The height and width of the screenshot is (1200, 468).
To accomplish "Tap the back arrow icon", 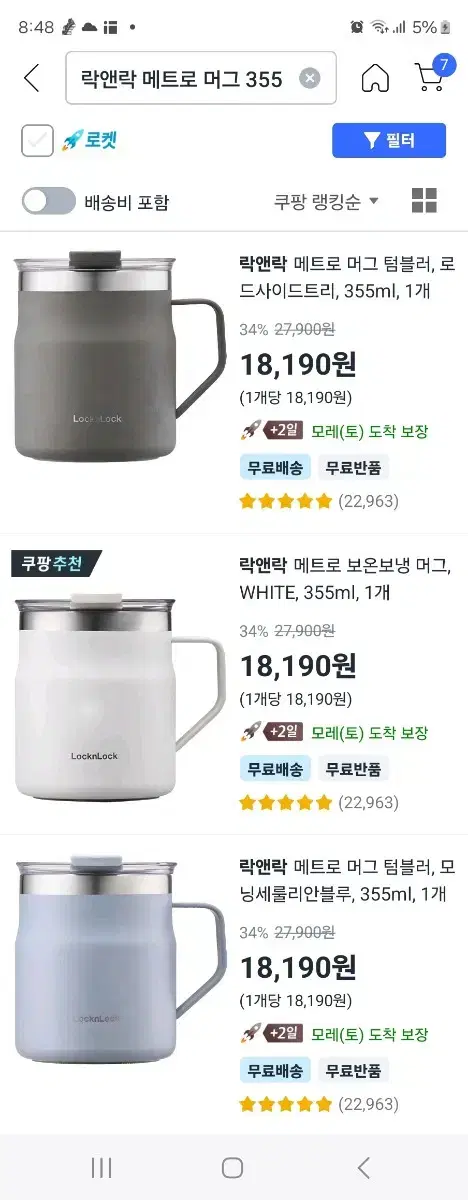I will 31,78.
